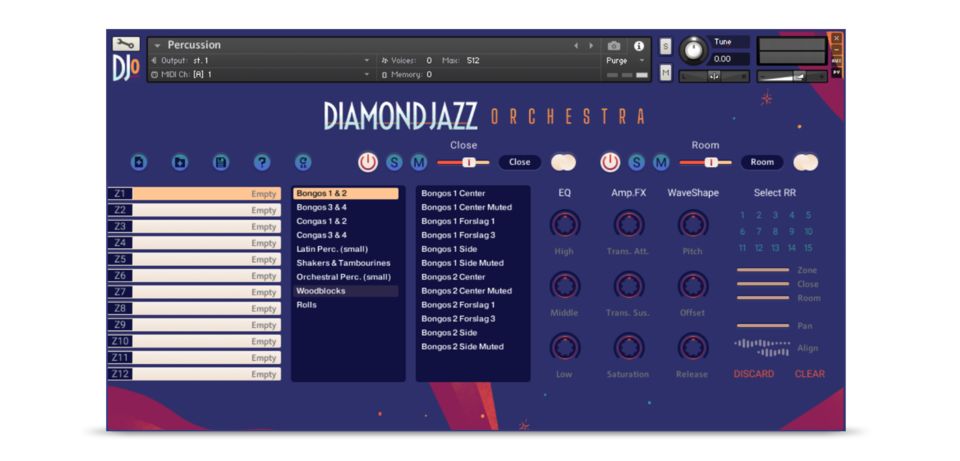Image resolution: width=960 pixels, height=461 pixels.
Task: Click the Close mic volume slider
Action: click(467, 162)
